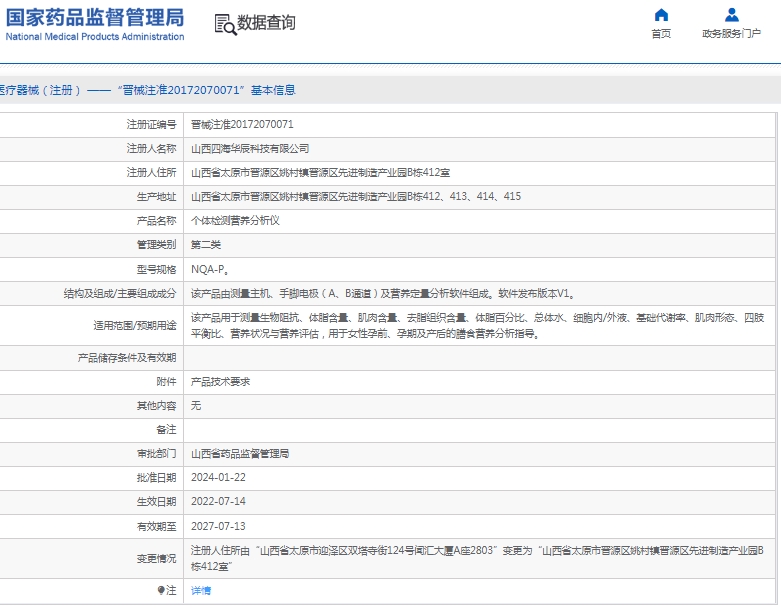Click the 管理类别 row label

156,244
